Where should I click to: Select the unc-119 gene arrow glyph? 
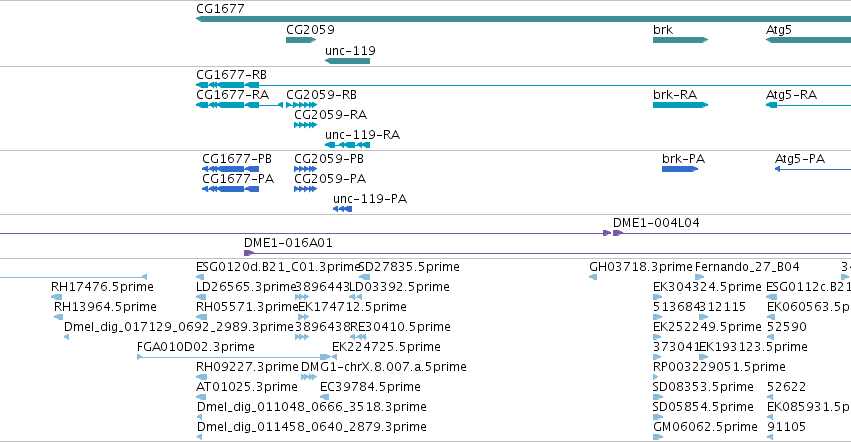pos(347,61)
